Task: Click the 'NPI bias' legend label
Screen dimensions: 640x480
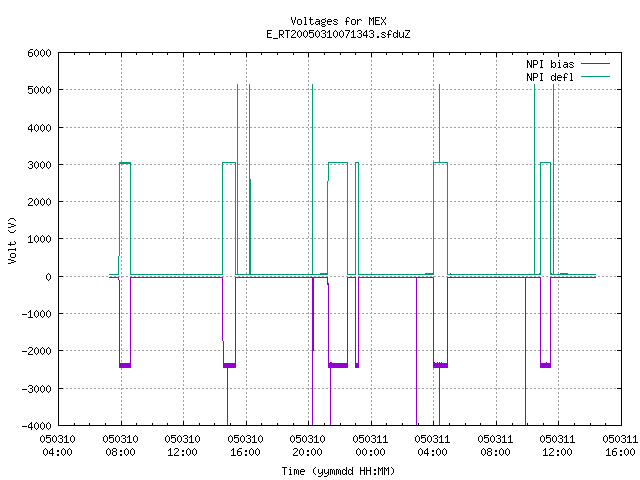Action: (550, 64)
